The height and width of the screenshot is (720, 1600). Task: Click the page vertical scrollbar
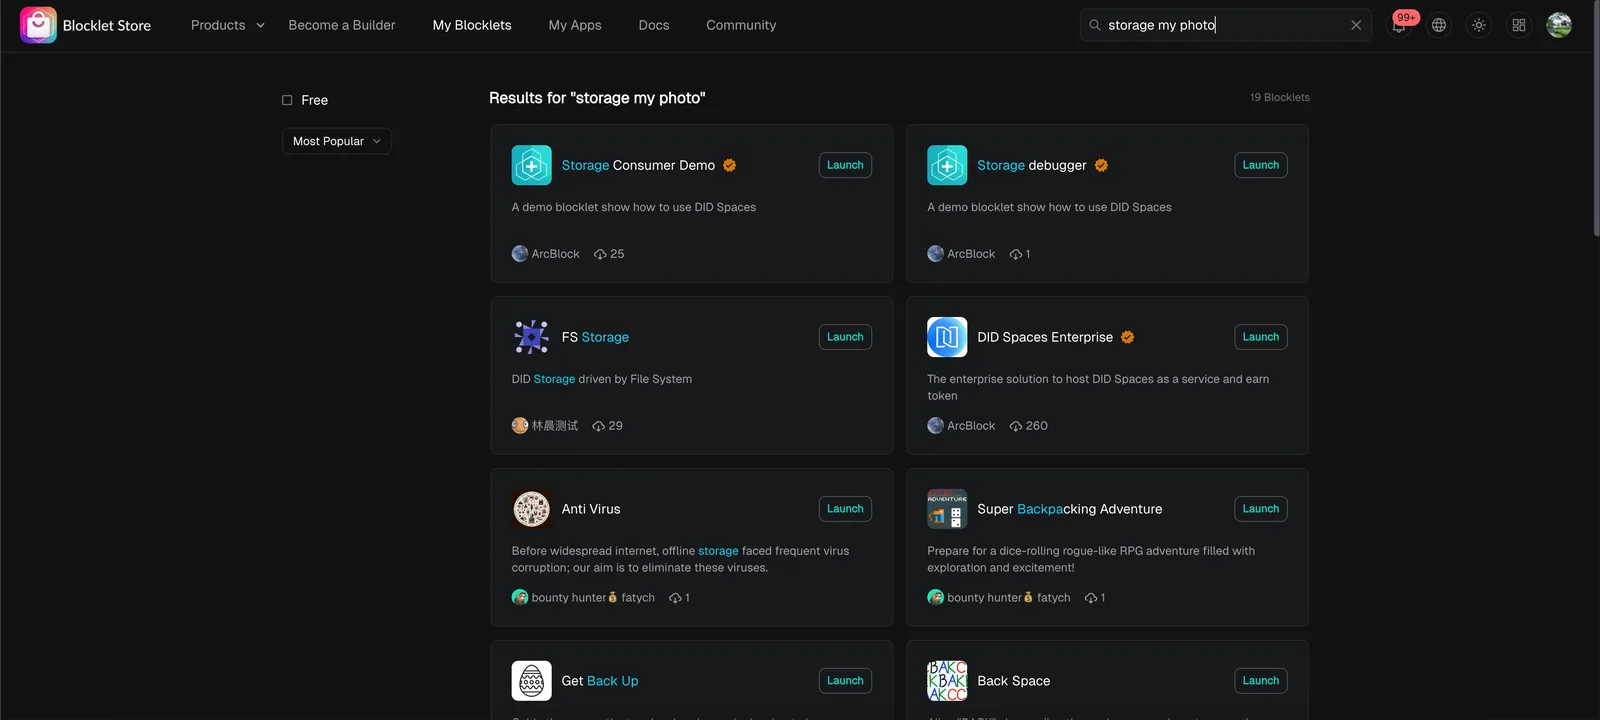click(x=1595, y=120)
